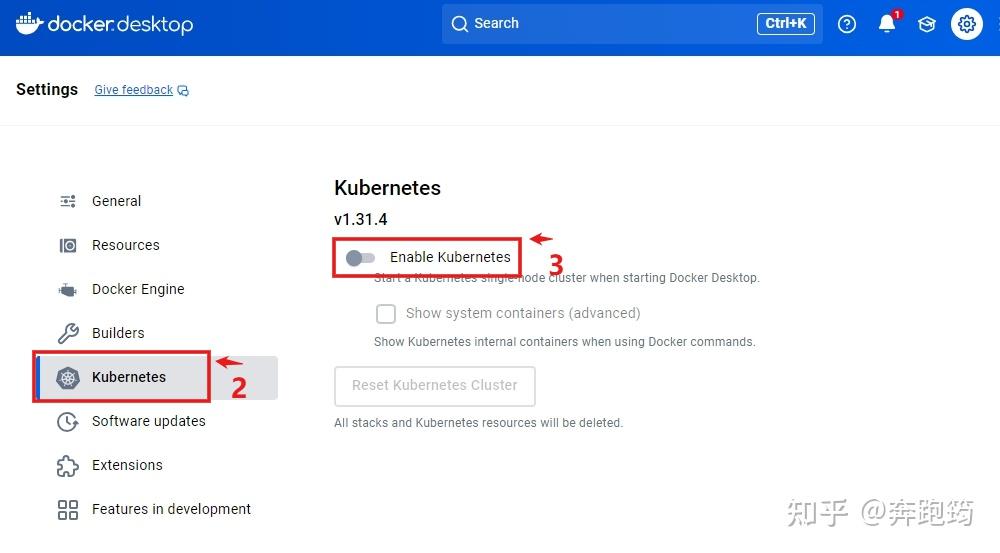1000x553 pixels.
Task: Click the Builders wrench icon
Action: 68,333
